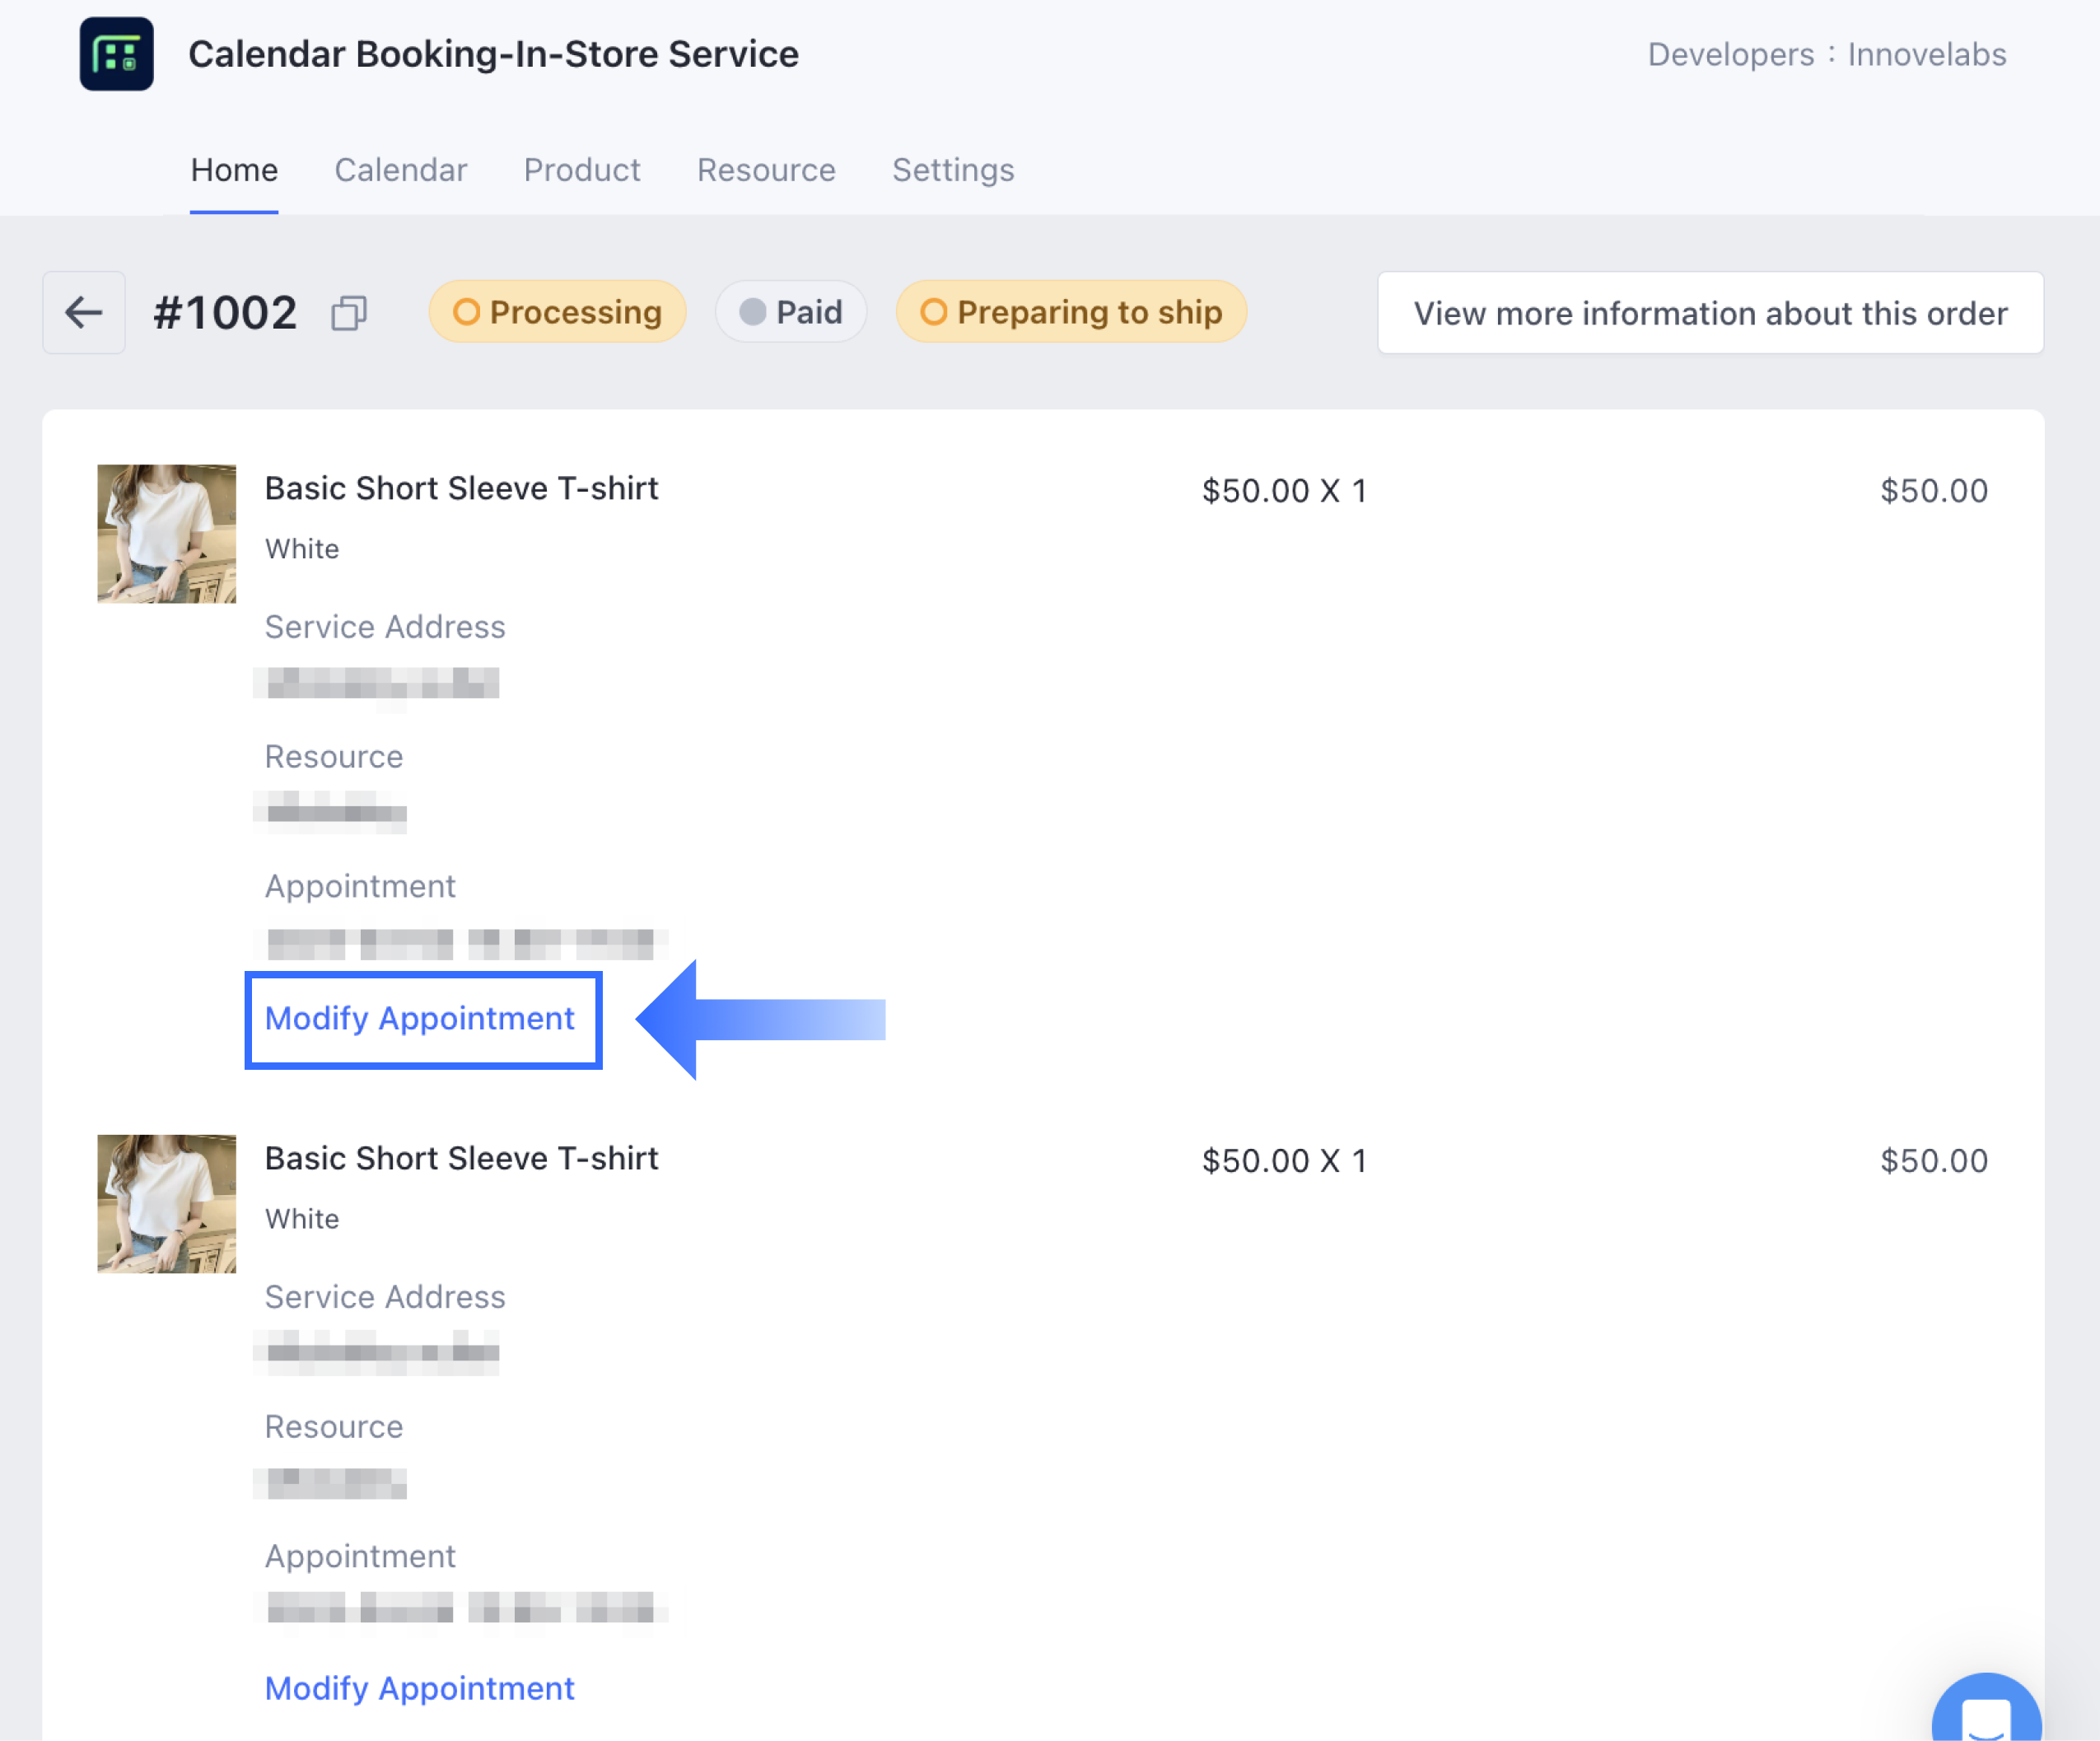This screenshot has height=1741, width=2100.
Task: Click the Developers Innovelabs text
Action: tap(1826, 54)
